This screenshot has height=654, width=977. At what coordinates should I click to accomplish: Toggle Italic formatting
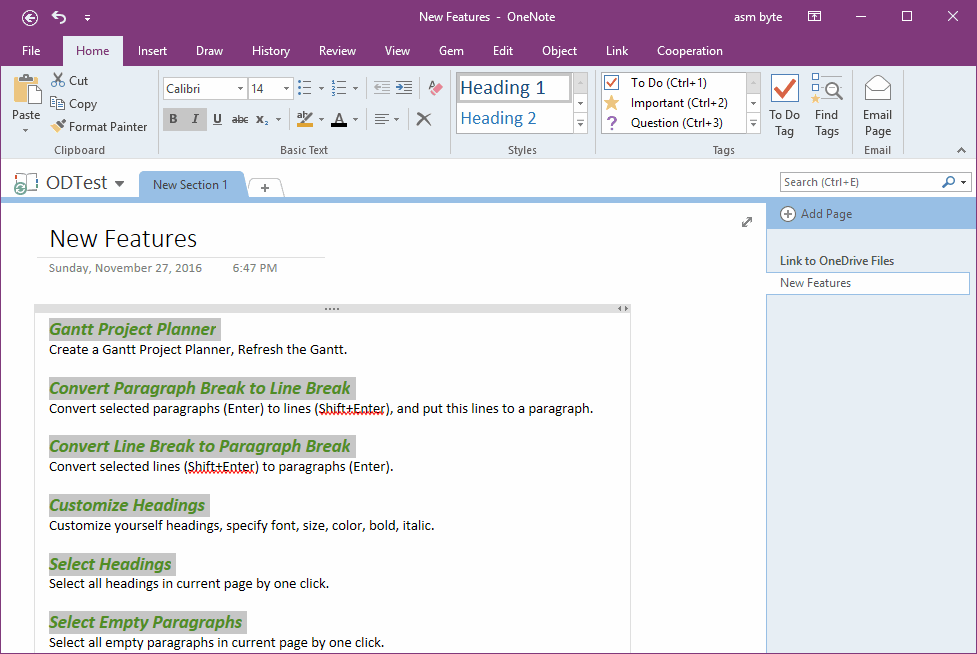point(195,118)
